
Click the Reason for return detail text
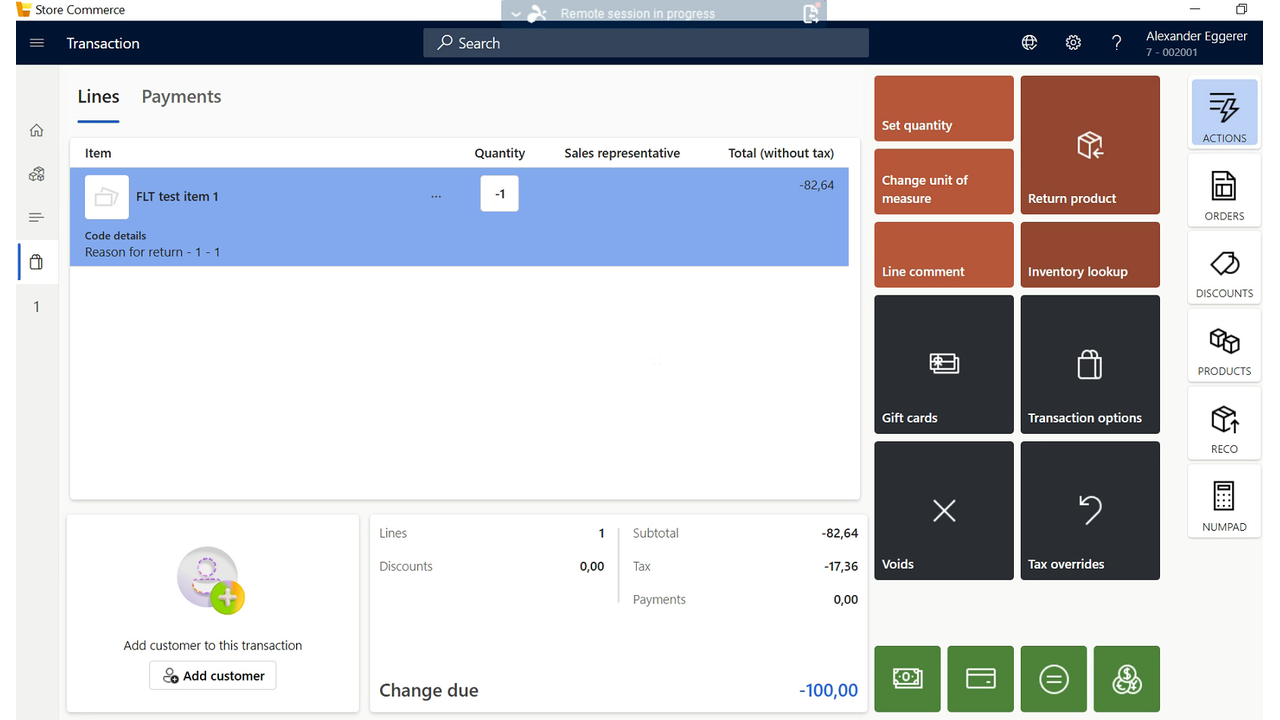(x=152, y=252)
